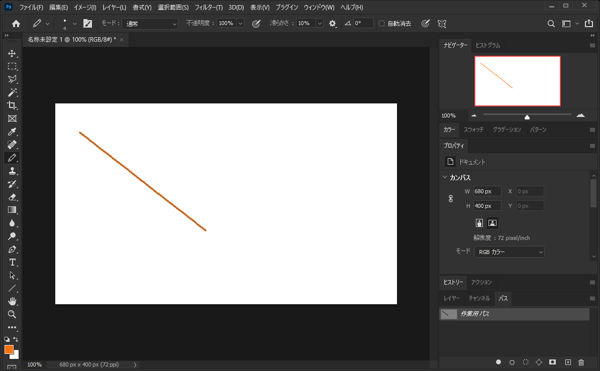Open the search magnifier in options bar
Image resolution: width=600 pixels, height=371 pixels.
tap(551, 24)
